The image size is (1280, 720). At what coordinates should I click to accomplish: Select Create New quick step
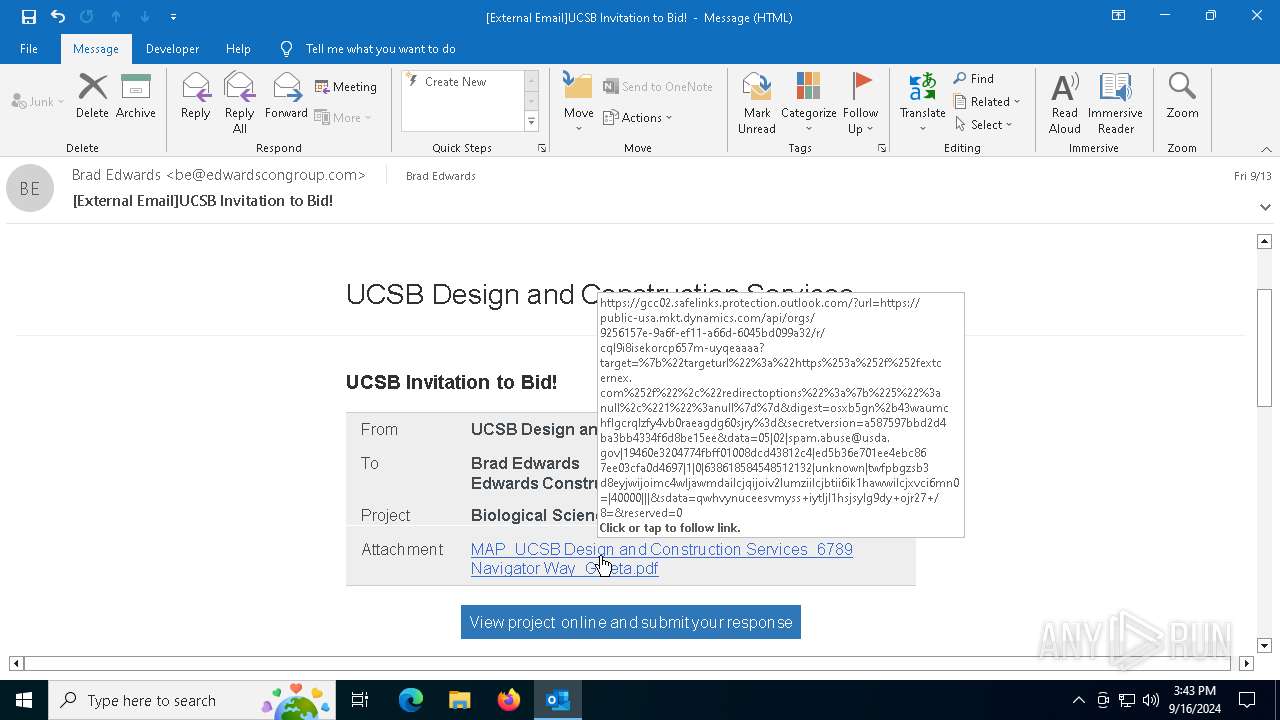pyautogui.click(x=456, y=82)
